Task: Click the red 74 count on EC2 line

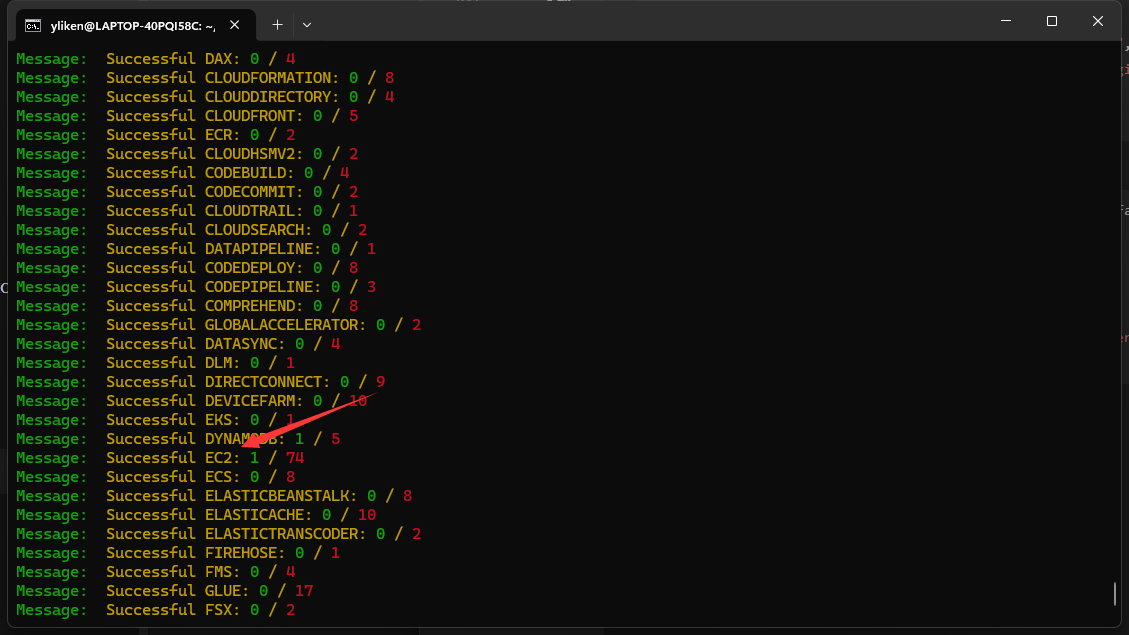Action: tap(294, 458)
